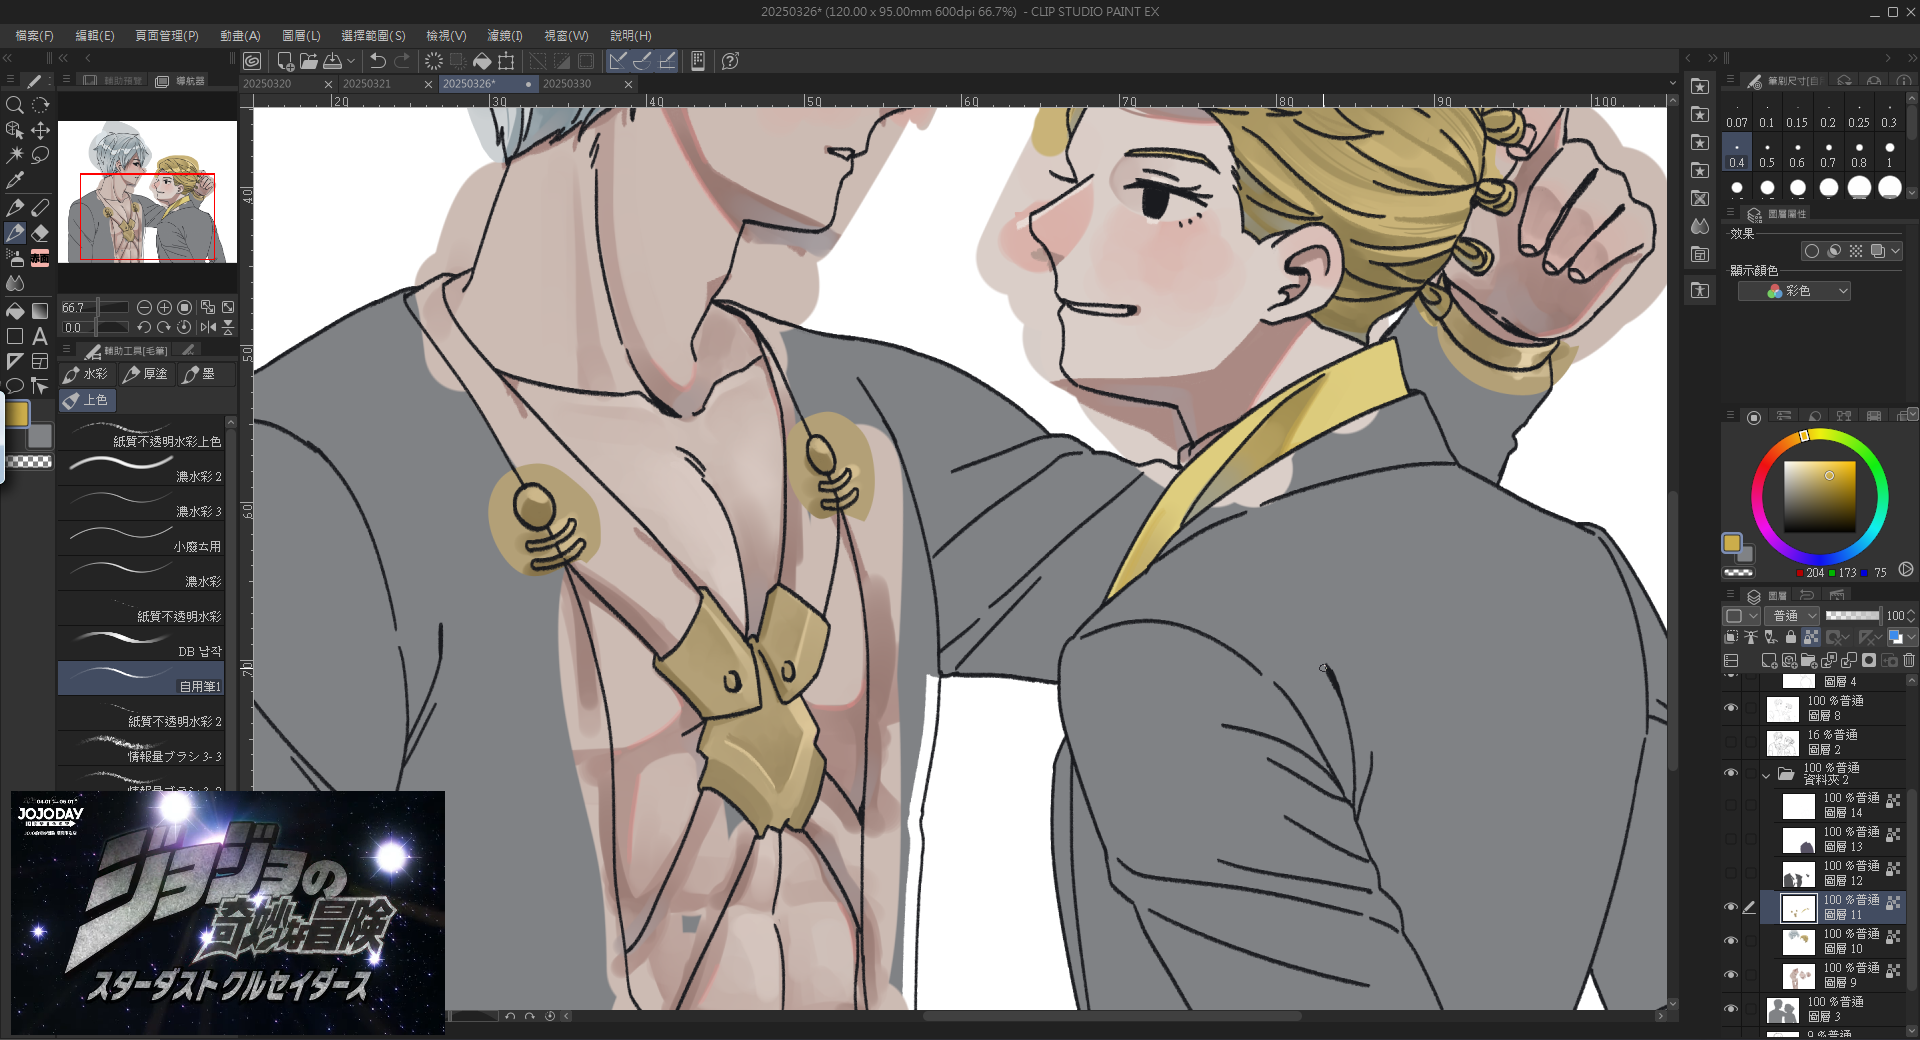Click the Clear/delete spinner icon in command bar

tap(433, 61)
